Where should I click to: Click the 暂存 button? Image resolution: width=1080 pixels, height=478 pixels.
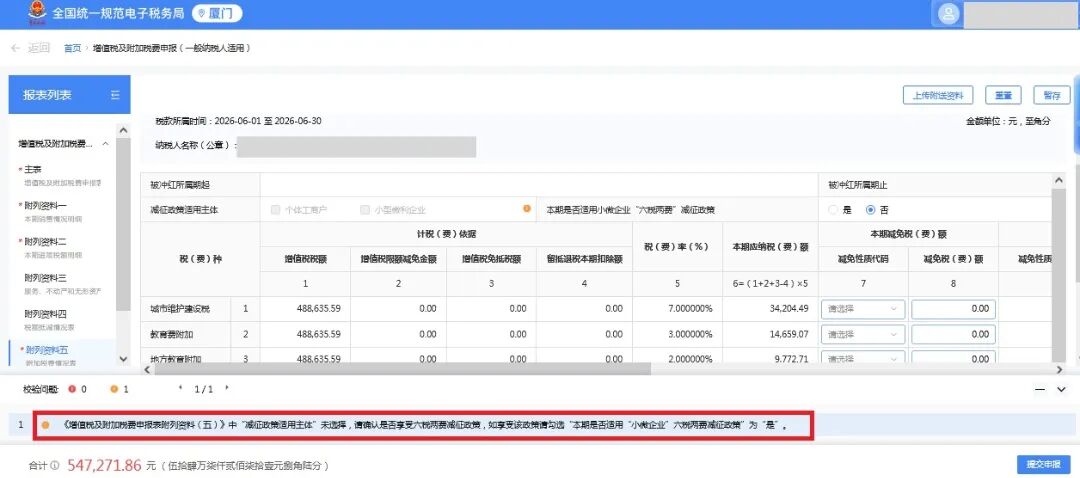tap(1052, 96)
